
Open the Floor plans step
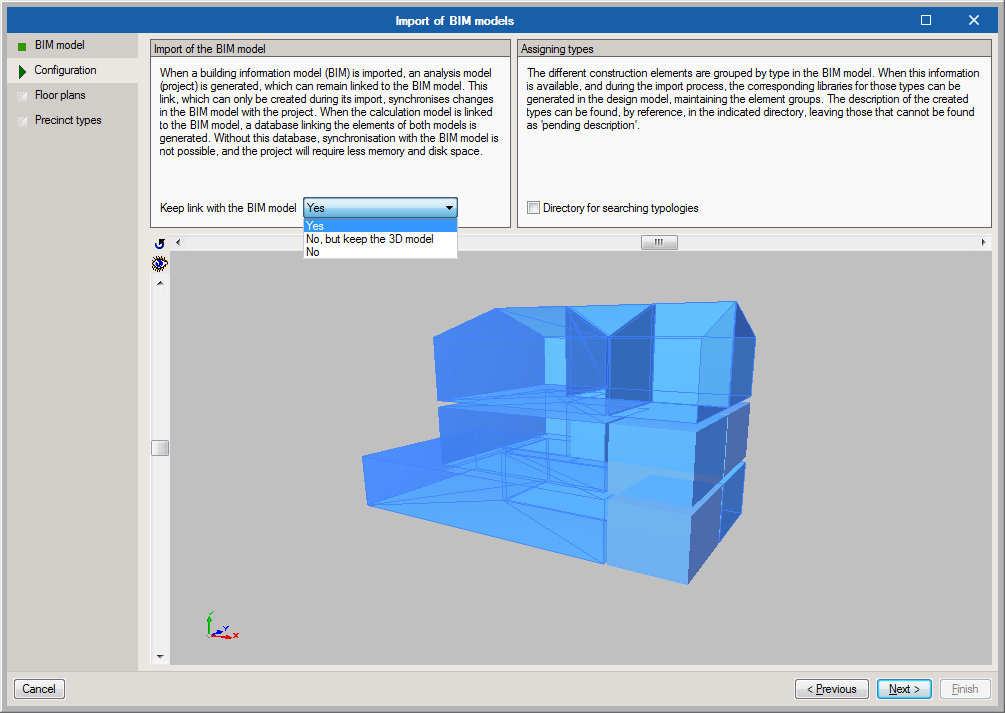point(60,96)
